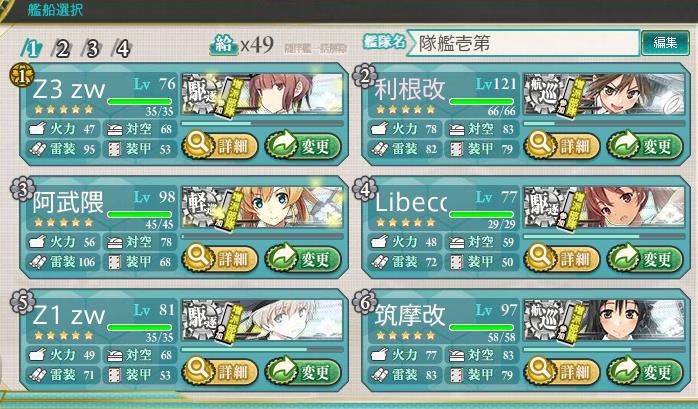Image resolution: width=698 pixels, height=409 pixels.
Task: Click the magnifier icon on 阿武隈's card
Action: (x=197, y=257)
